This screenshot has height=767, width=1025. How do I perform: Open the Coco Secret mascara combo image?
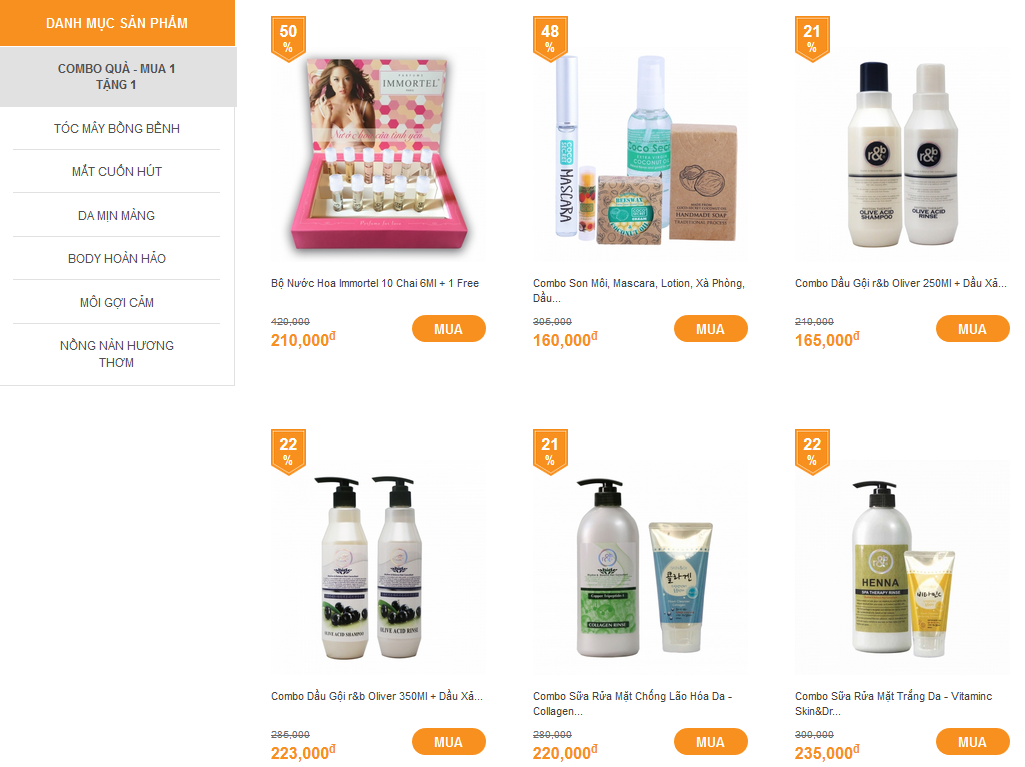[641, 154]
